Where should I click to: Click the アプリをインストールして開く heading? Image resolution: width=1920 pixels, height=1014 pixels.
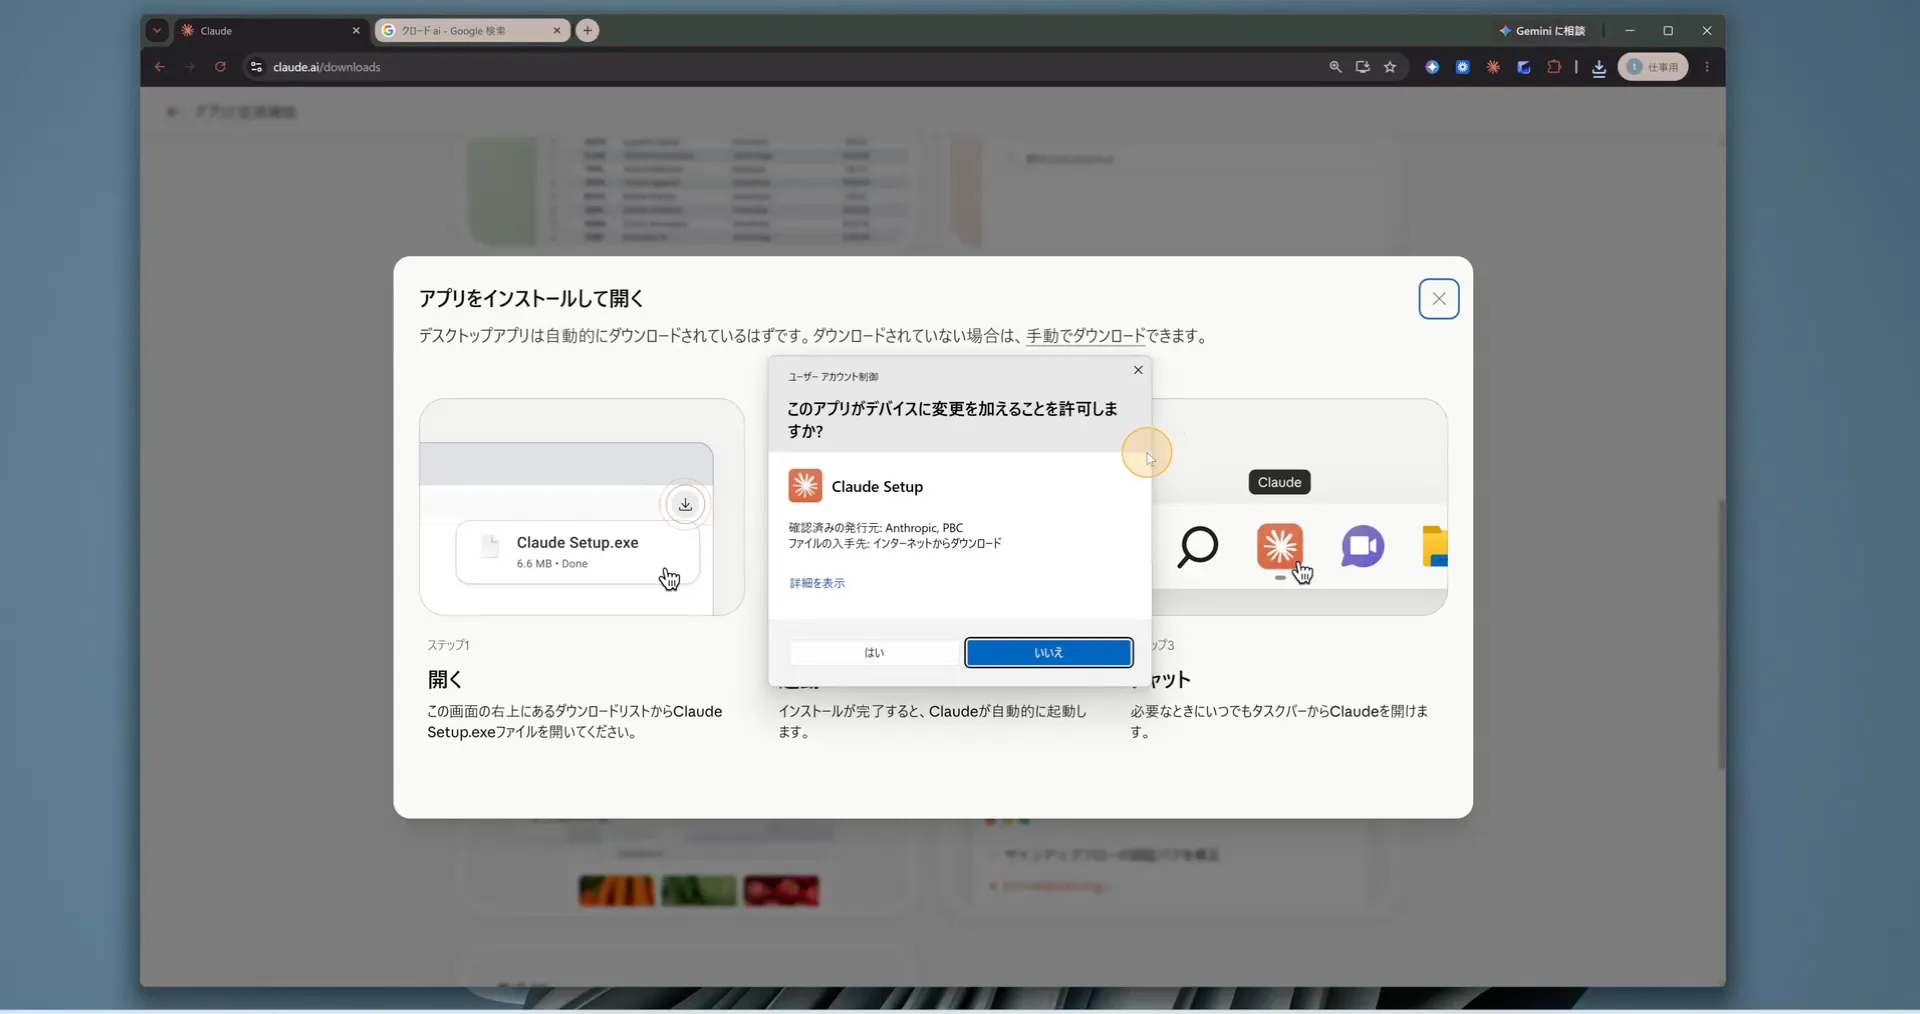(x=531, y=298)
